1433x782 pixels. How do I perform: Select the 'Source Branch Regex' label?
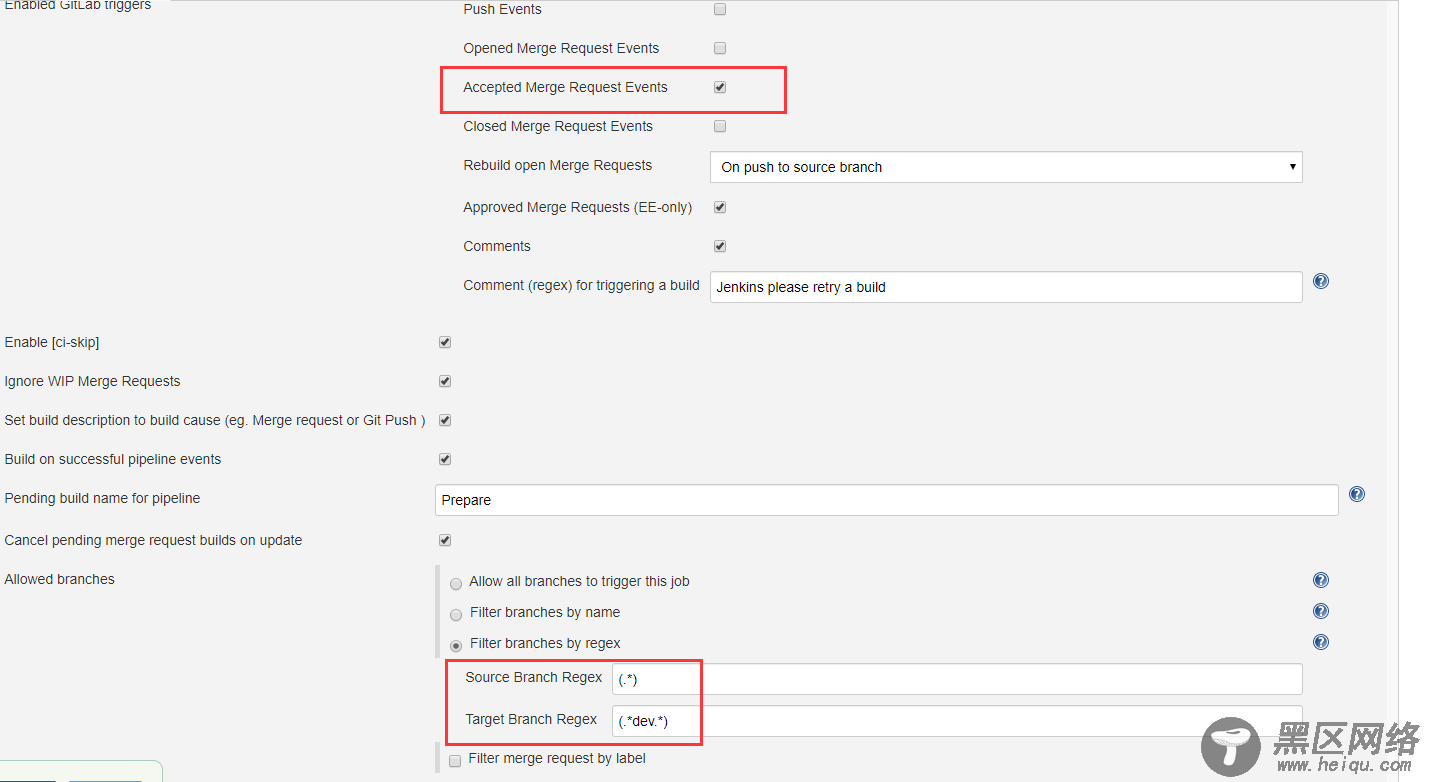click(534, 677)
